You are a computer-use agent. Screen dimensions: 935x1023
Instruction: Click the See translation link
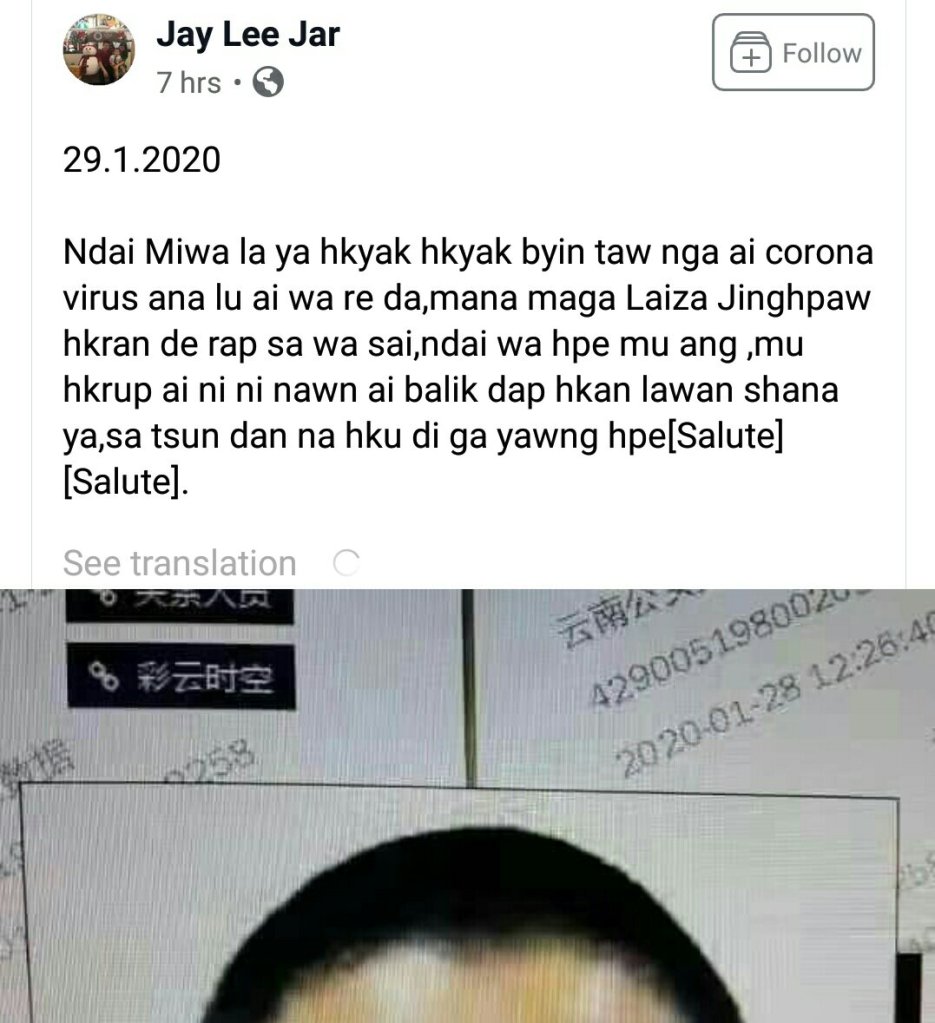tap(179, 563)
